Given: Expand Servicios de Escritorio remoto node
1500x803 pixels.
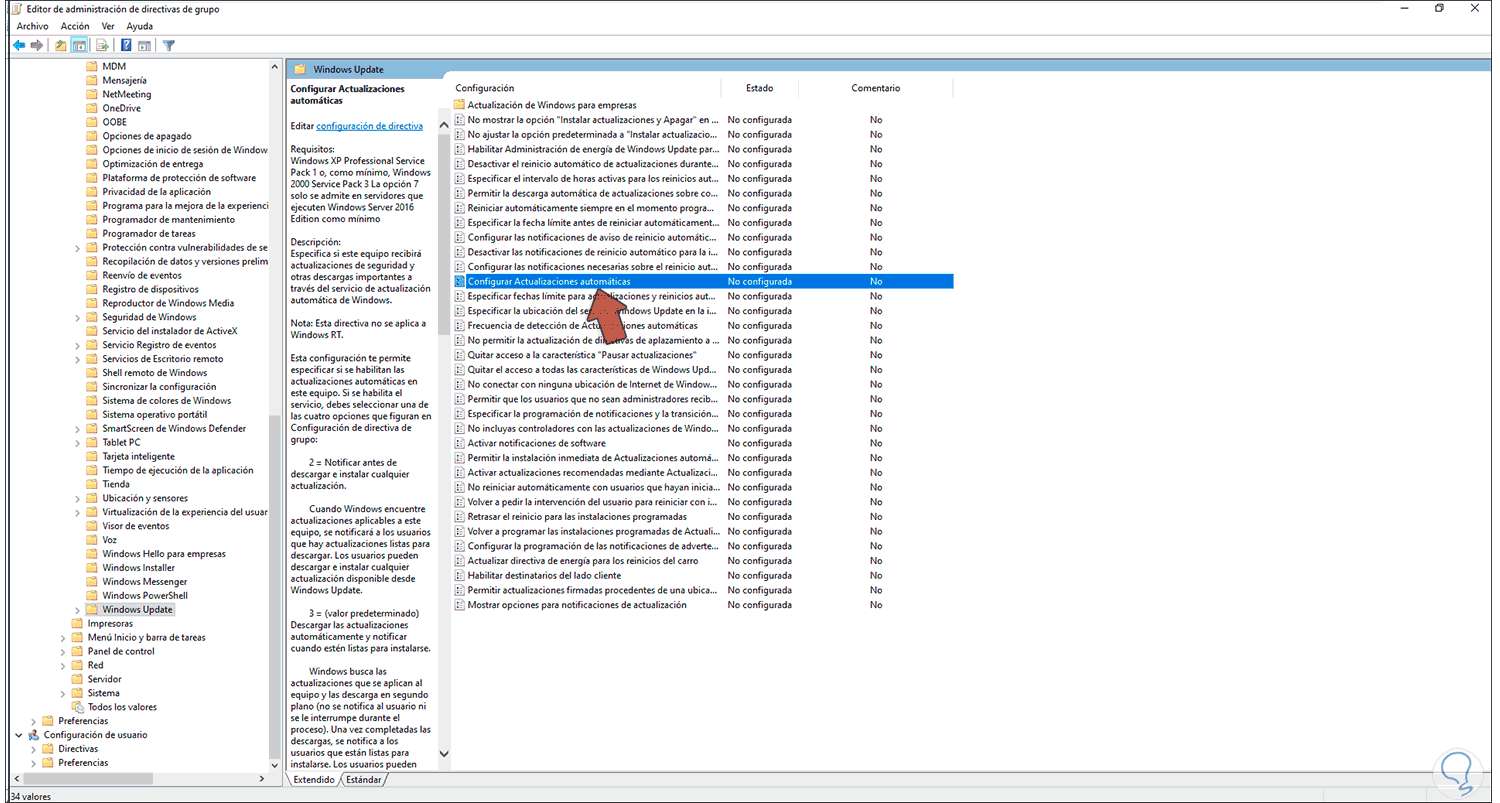Looking at the screenshot, I should coord(77,359).
